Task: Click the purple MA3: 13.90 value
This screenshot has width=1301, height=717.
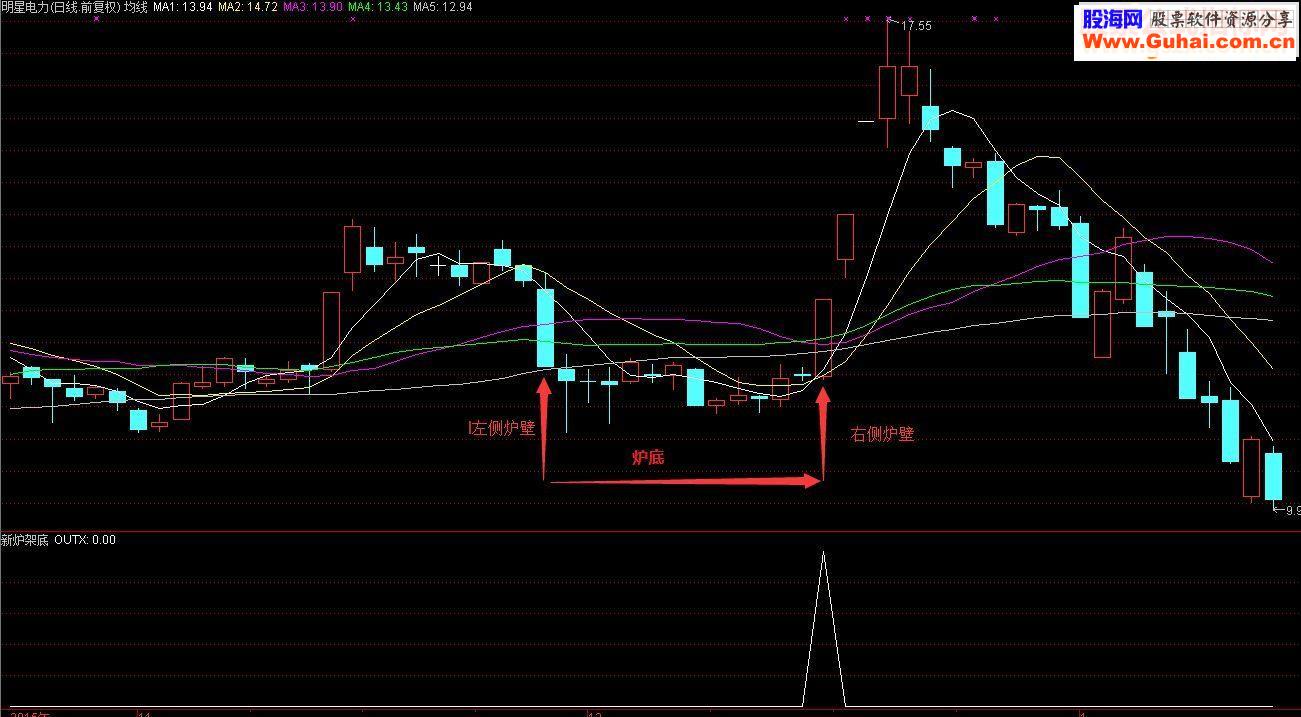Action: (x=313, y=7)
